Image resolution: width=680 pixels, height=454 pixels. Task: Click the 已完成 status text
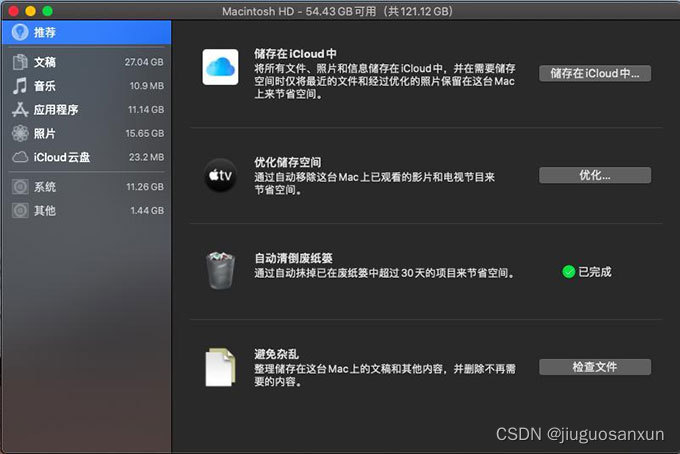595,272
